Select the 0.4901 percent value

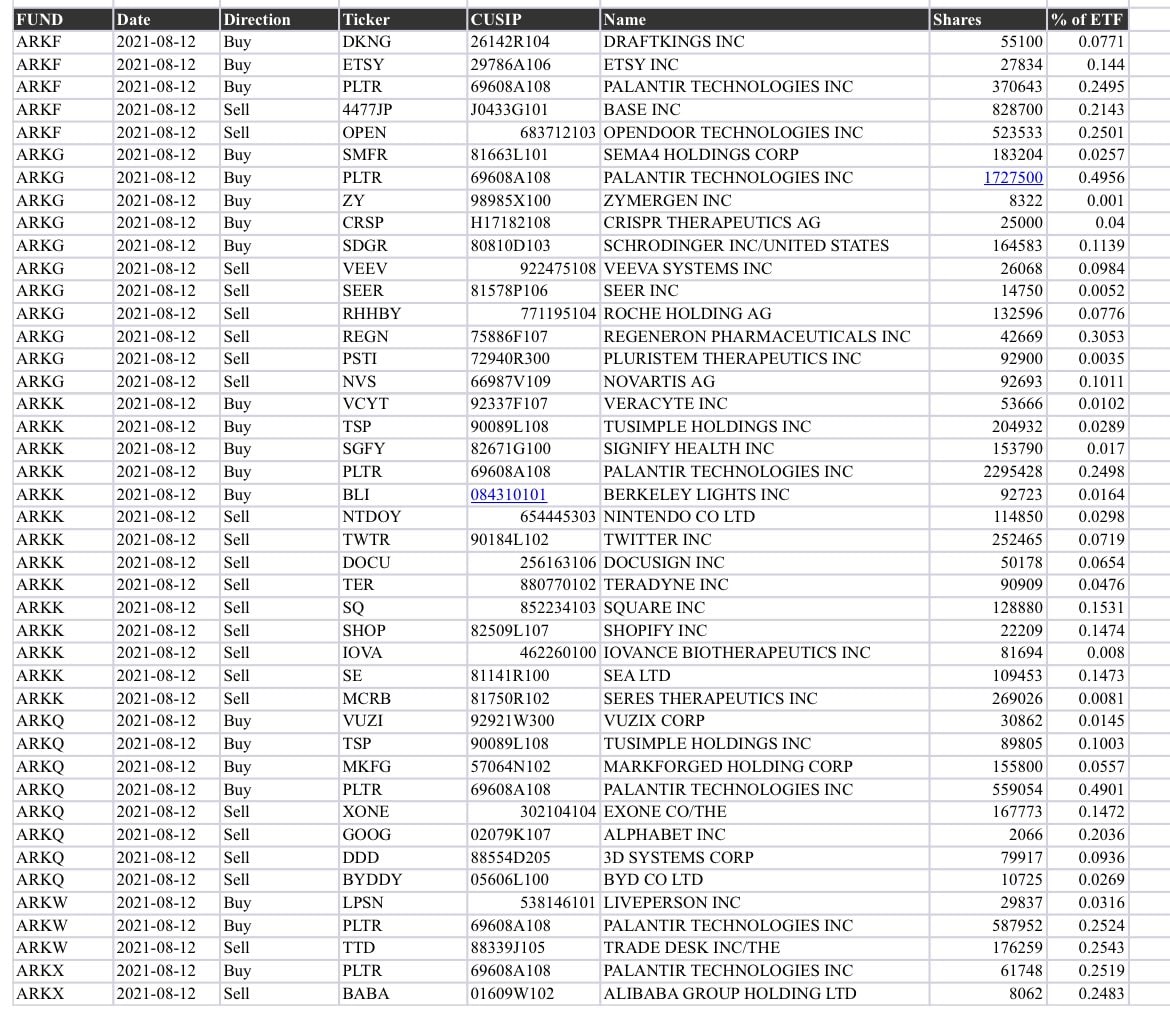[1087, 789]
